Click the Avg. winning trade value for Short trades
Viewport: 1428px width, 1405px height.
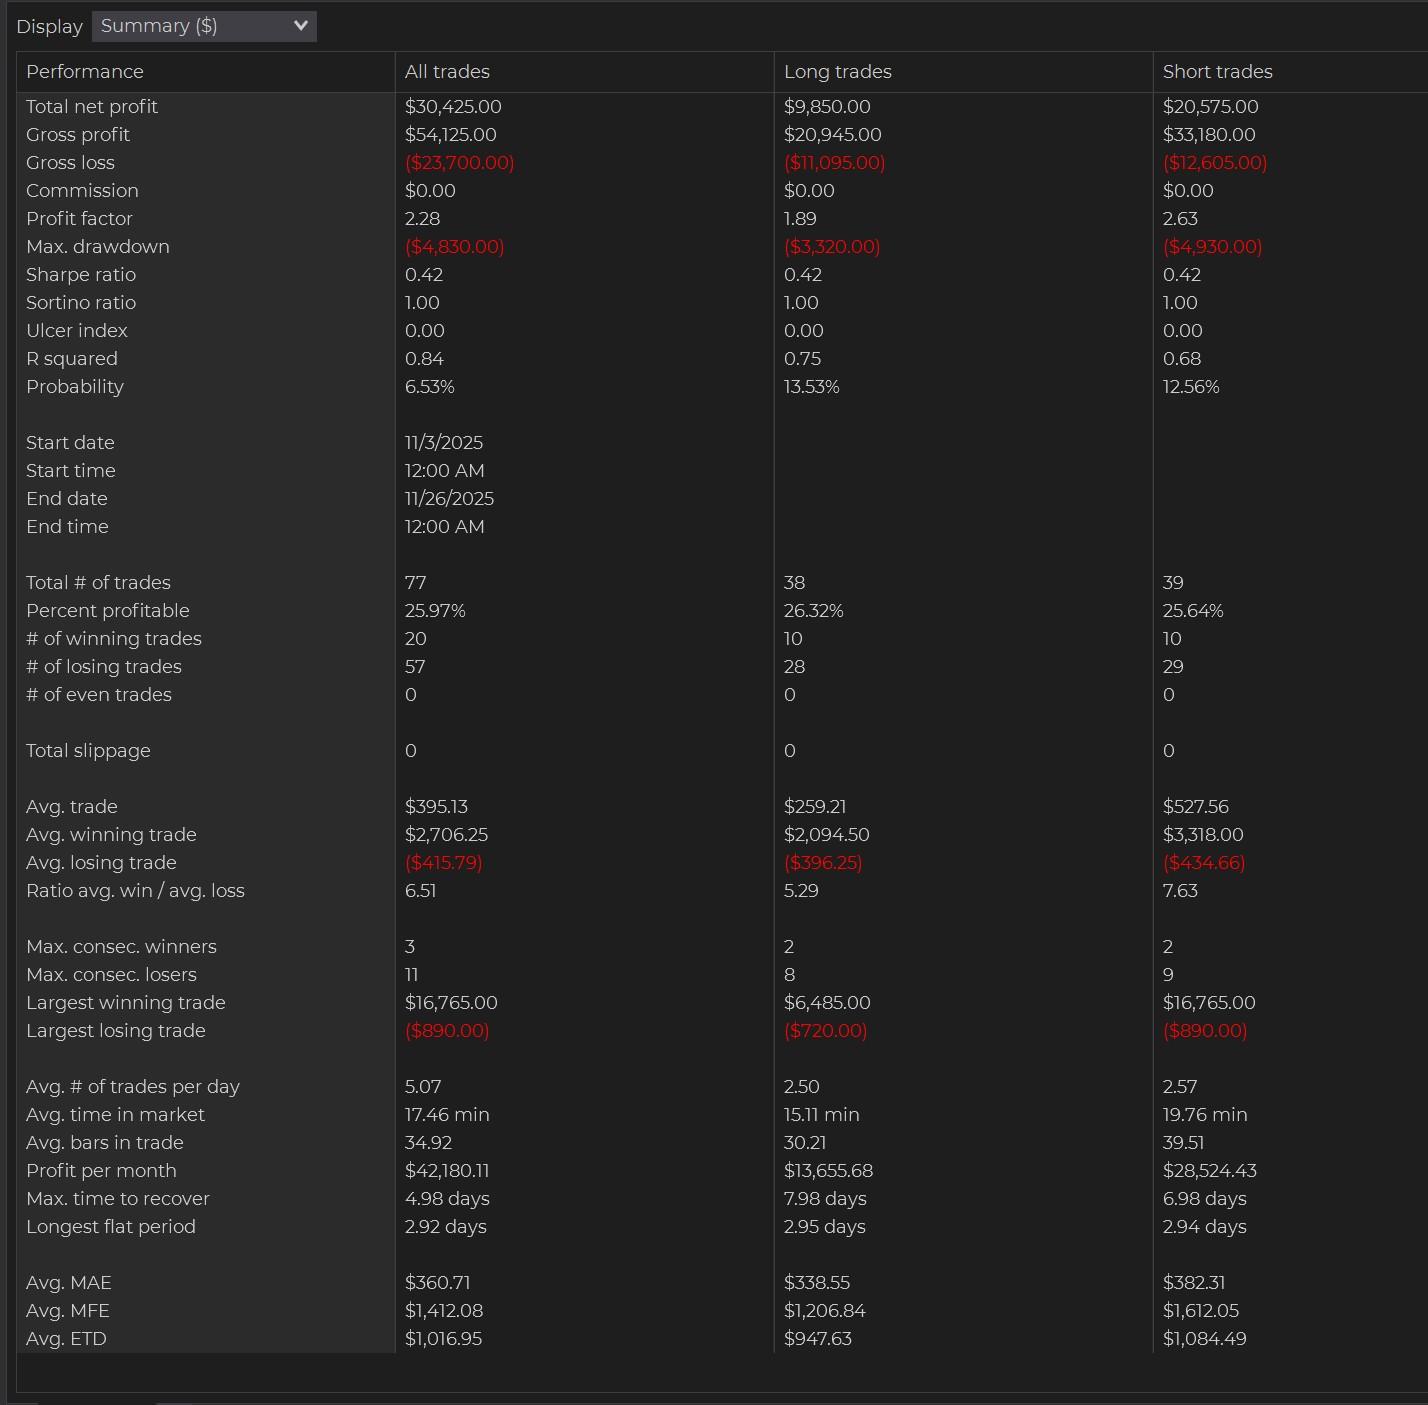(1203, 834)
